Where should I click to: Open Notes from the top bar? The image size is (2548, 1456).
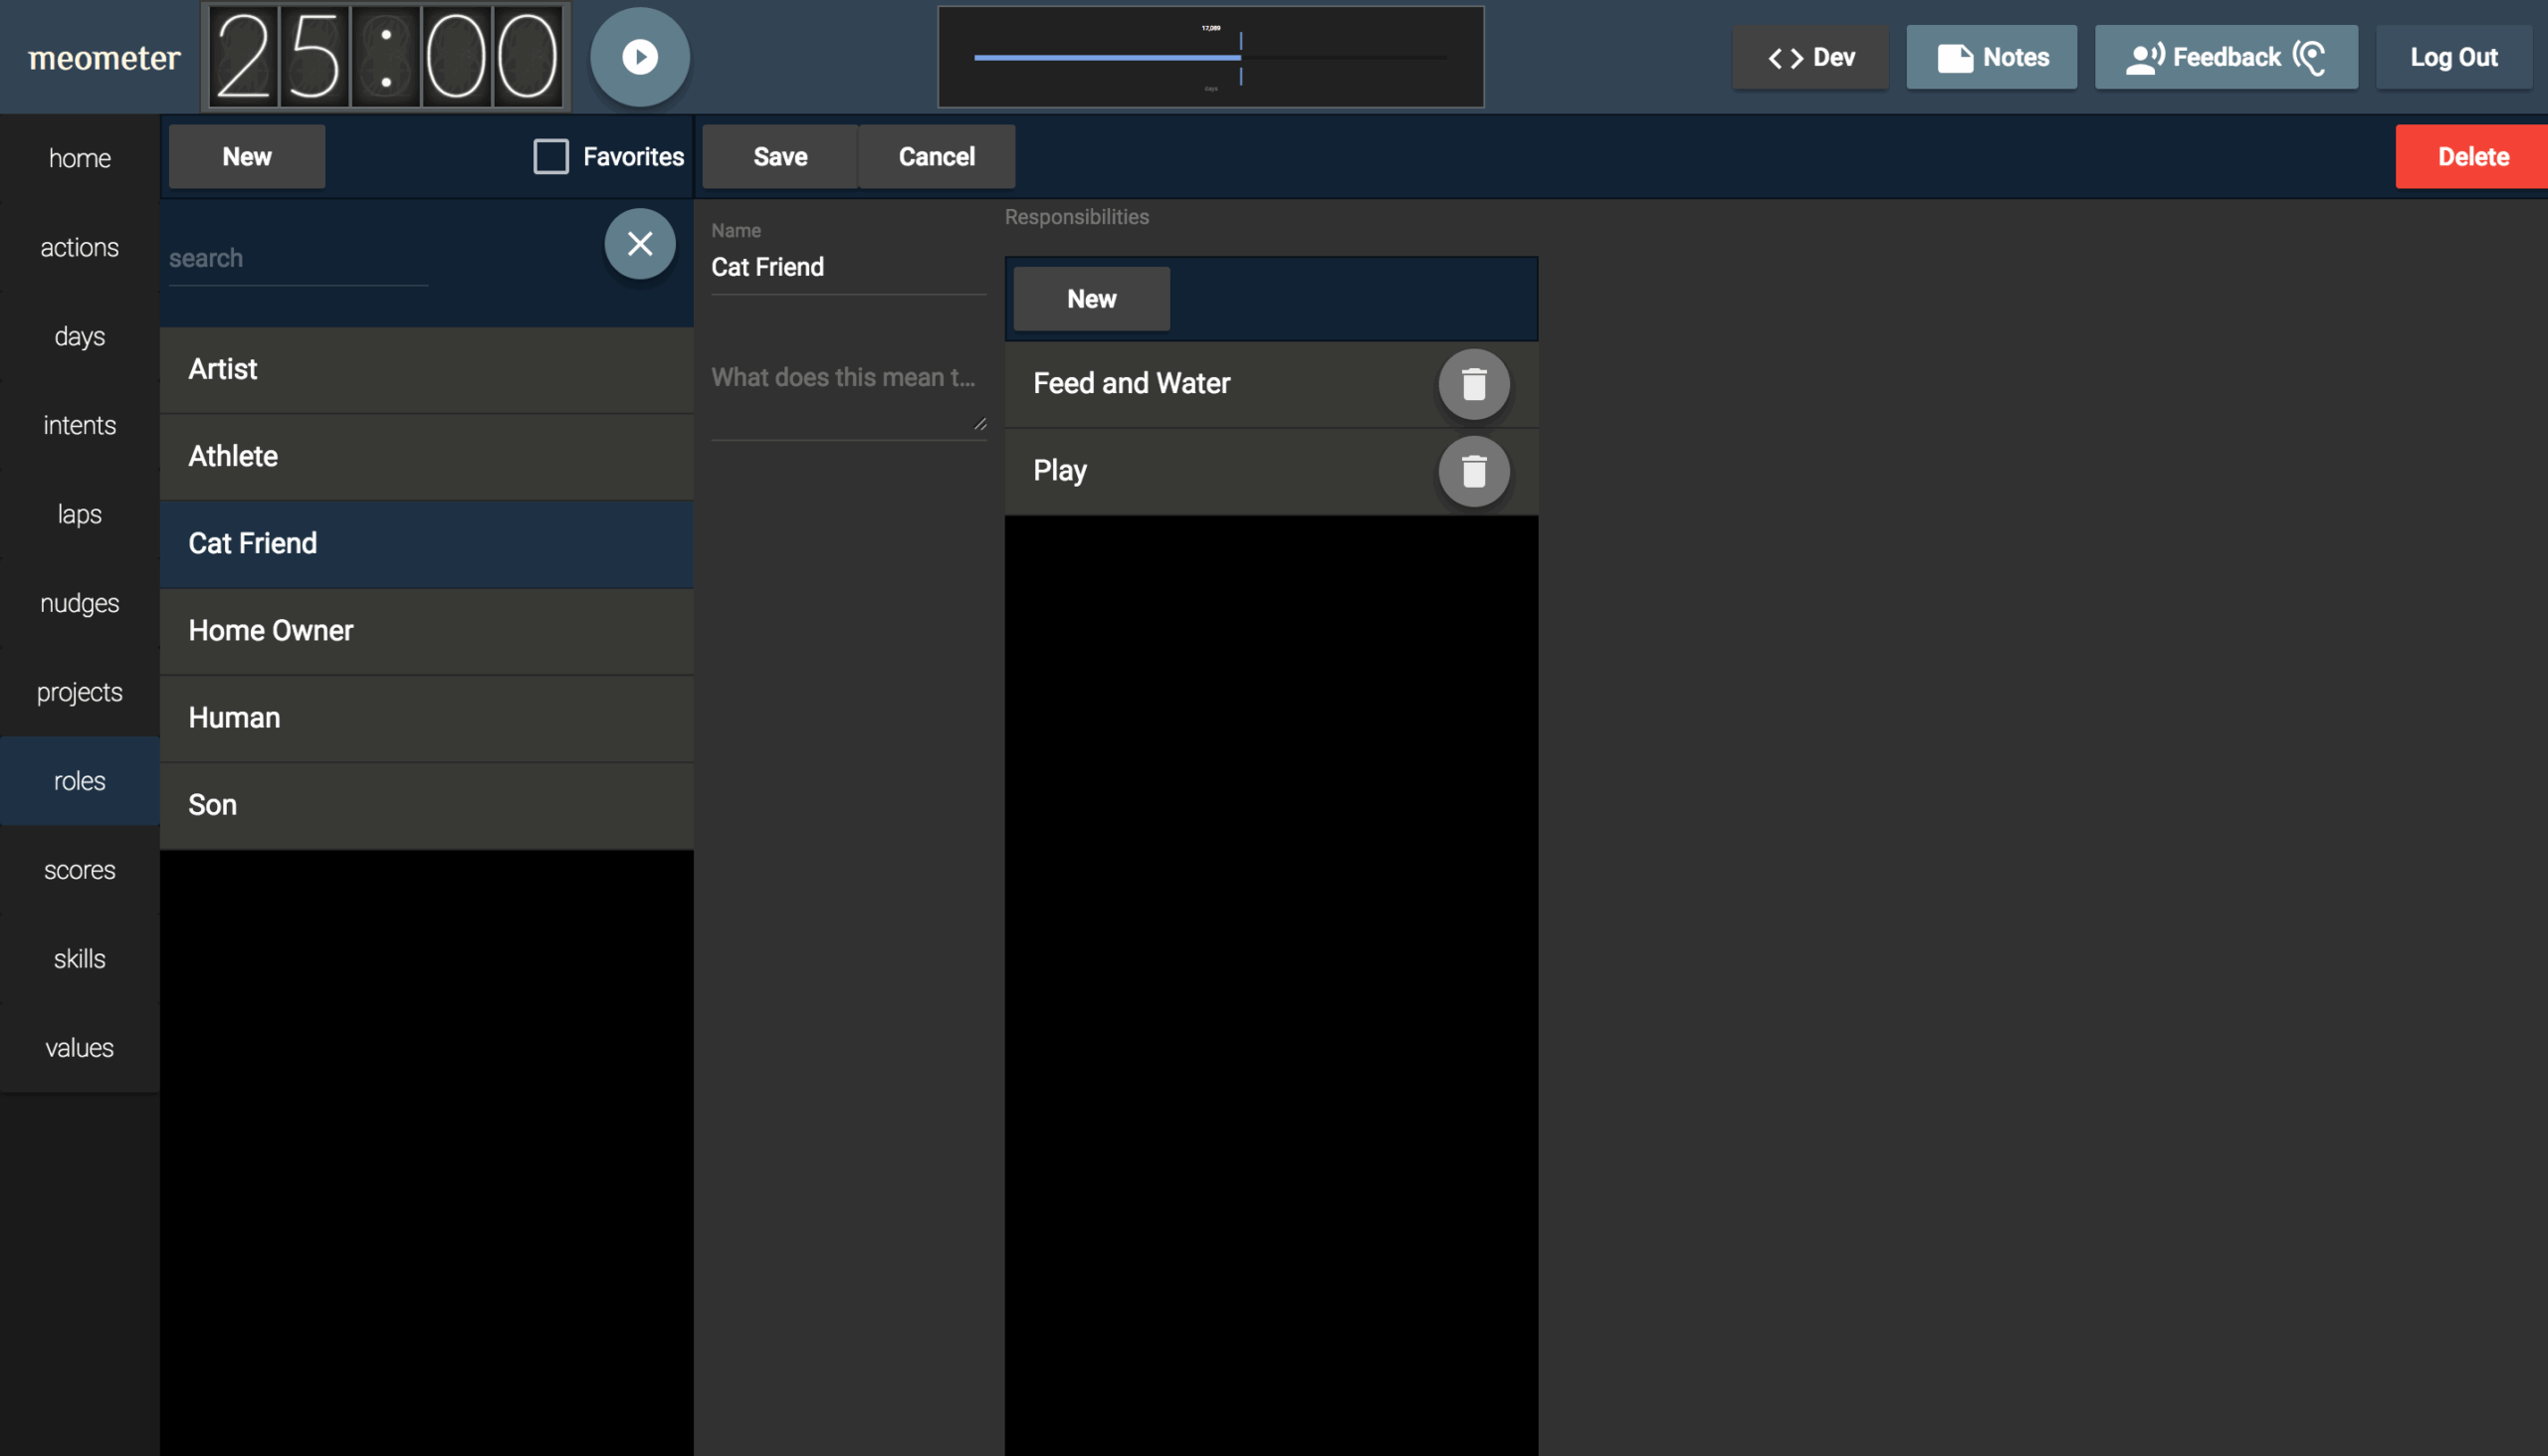click(1991, 57)
